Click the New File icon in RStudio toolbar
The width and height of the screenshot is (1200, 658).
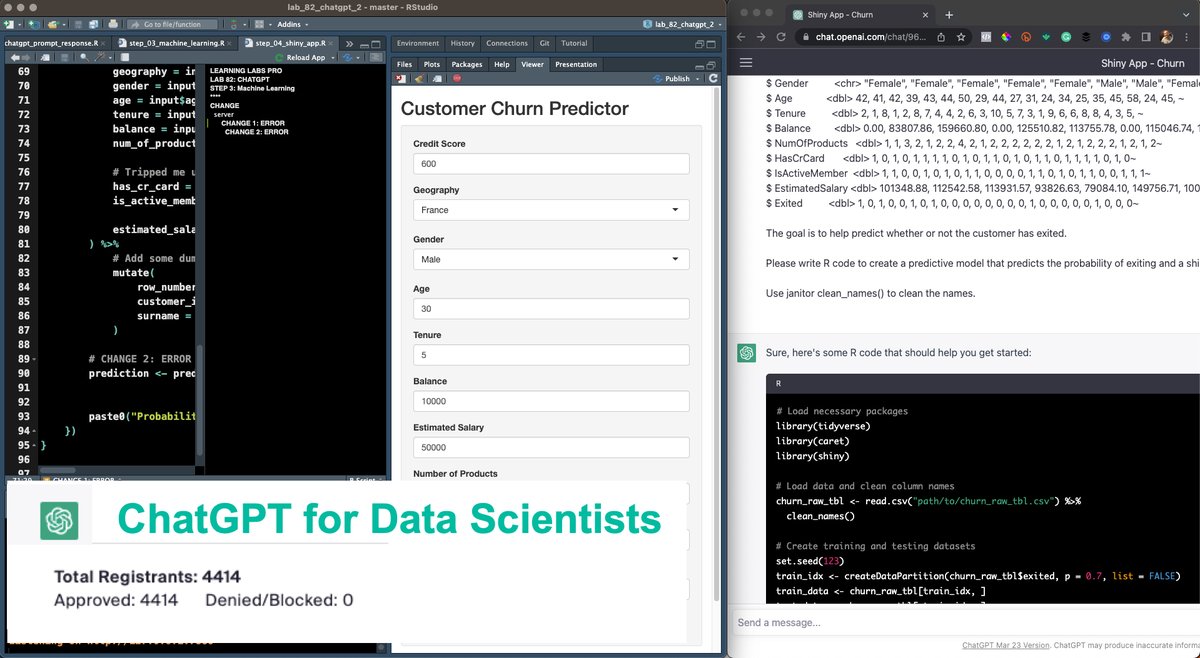9,23
